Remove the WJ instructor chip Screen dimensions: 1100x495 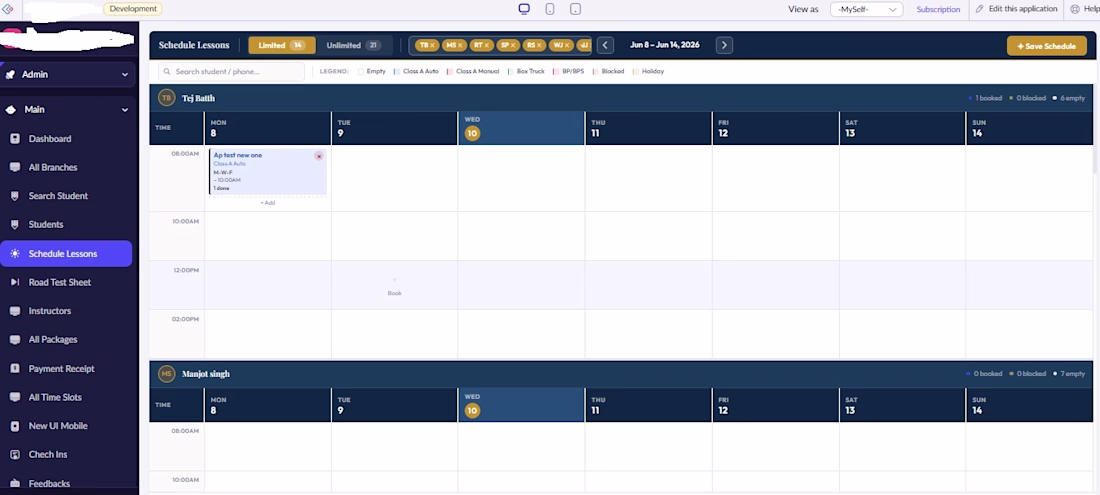tap(567, 45)
